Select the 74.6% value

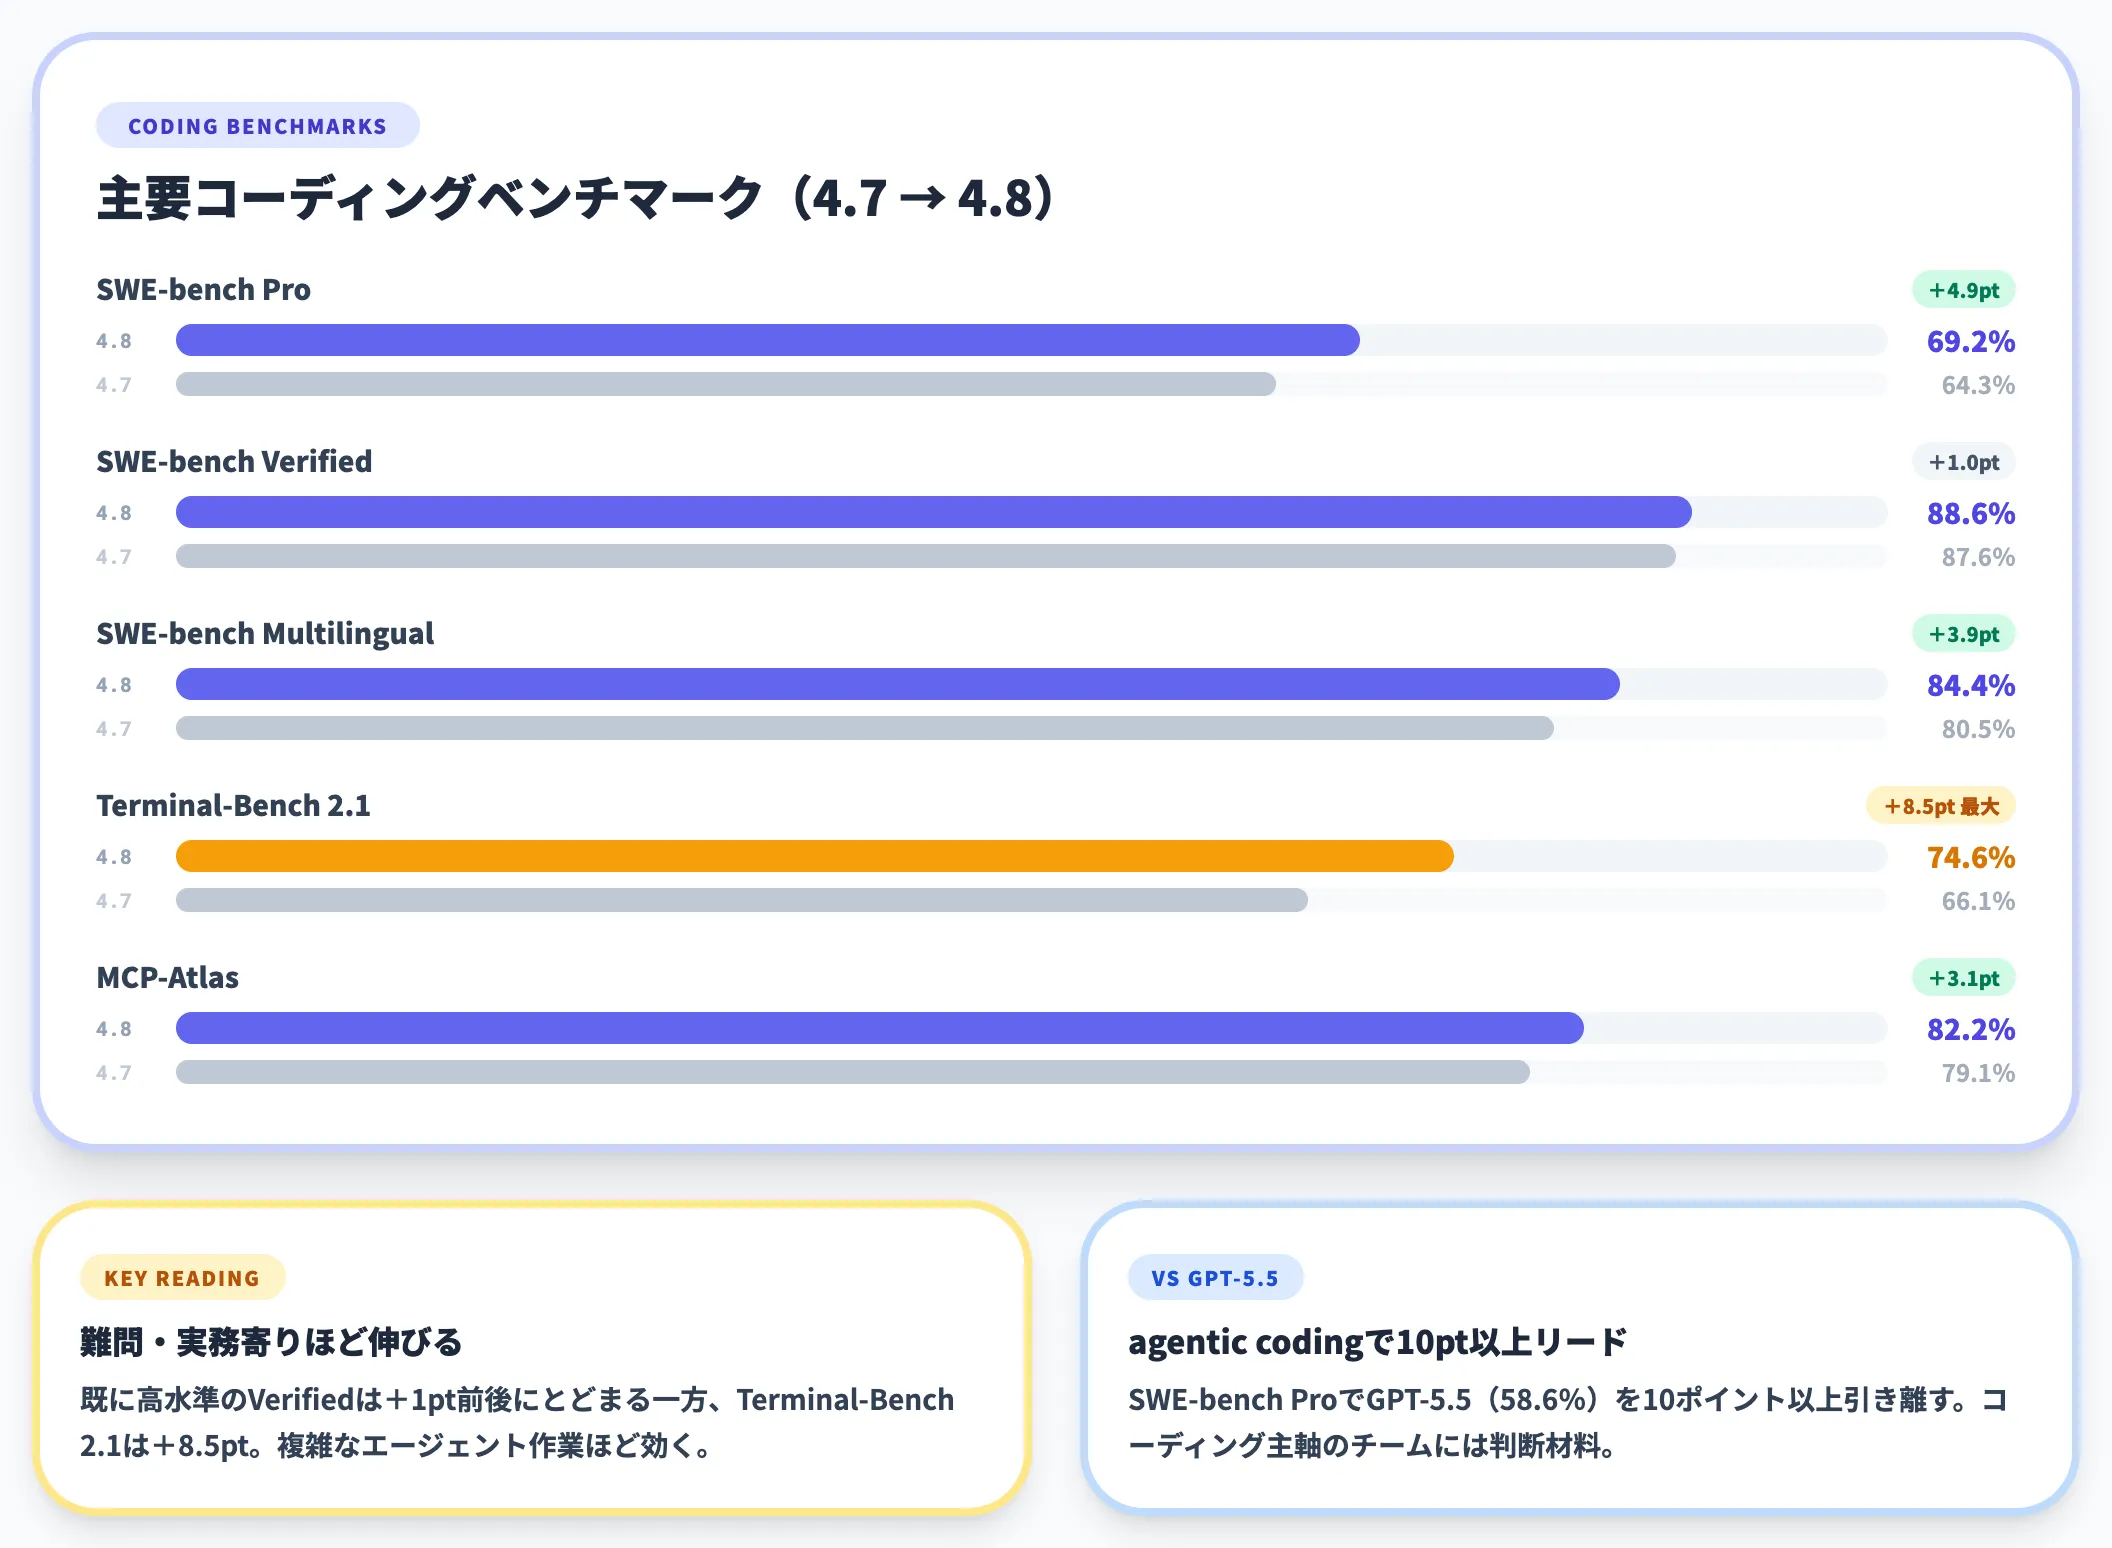click(1970, 857)
